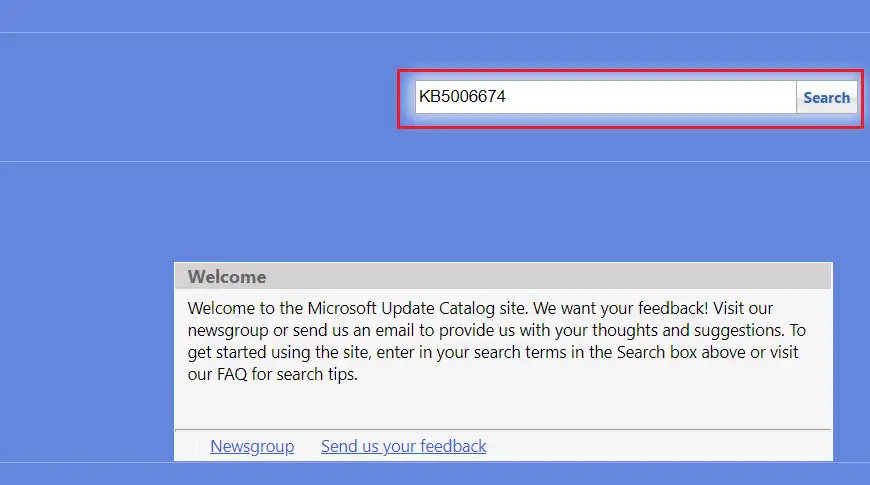Select the Welcome panel header bar
Viewport: 870px width, 485px height.
pyautogui.click(x=503, y=276)
